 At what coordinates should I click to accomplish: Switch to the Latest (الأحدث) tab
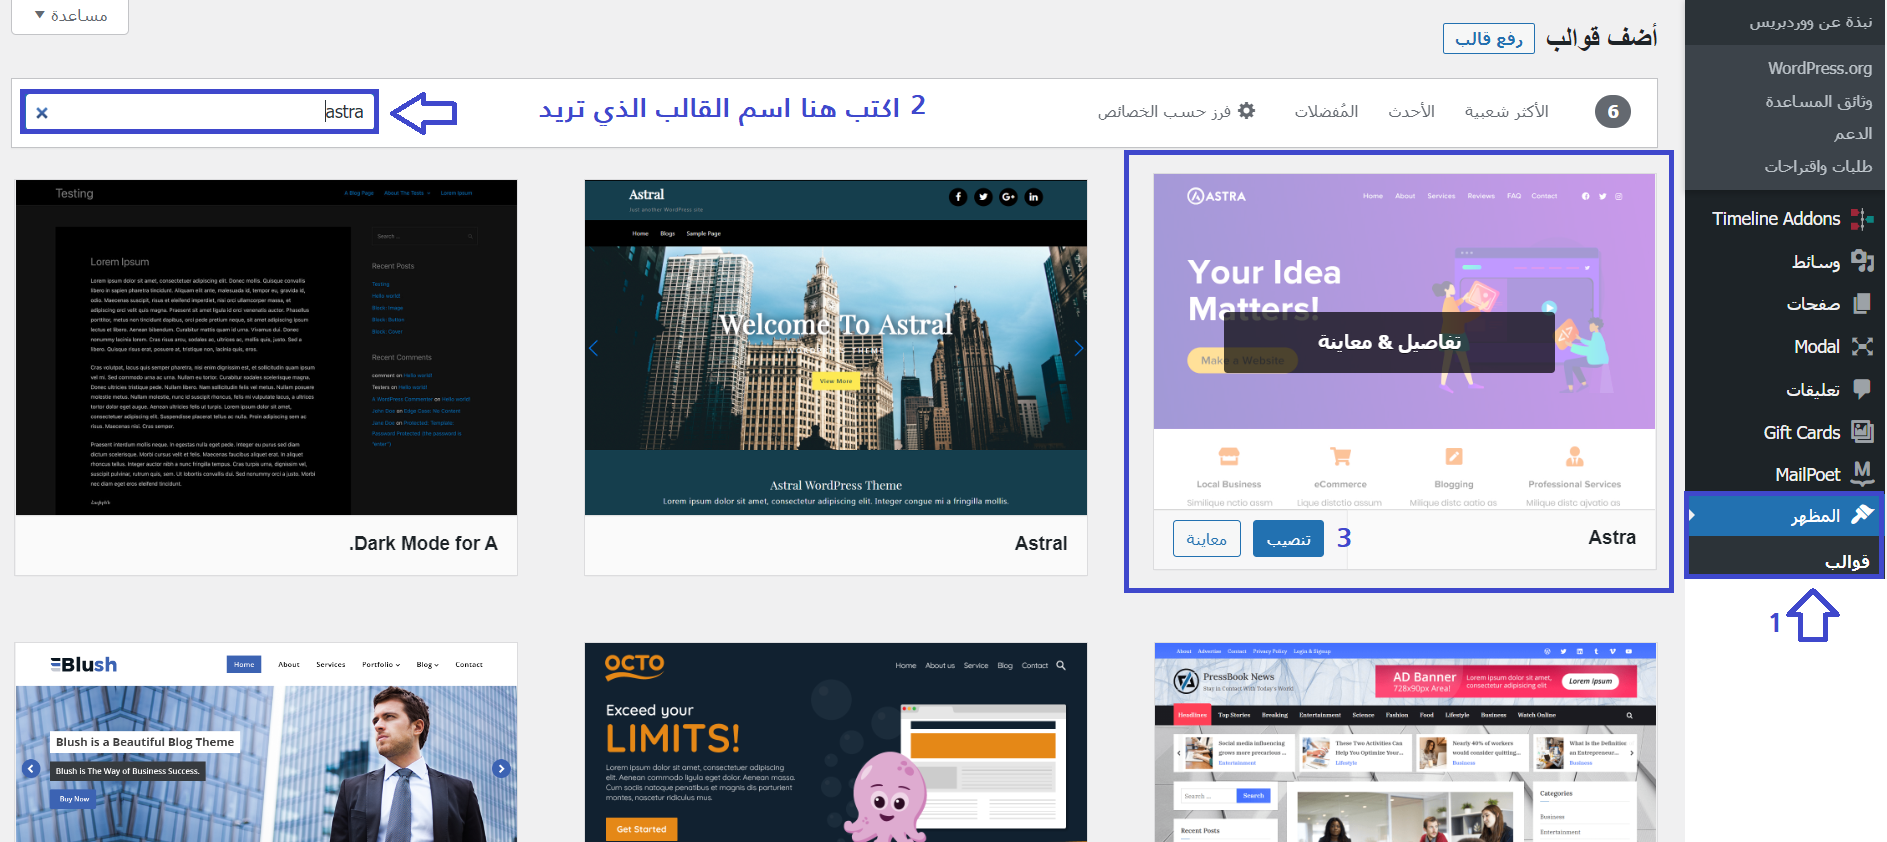(x=1411, y=111)
